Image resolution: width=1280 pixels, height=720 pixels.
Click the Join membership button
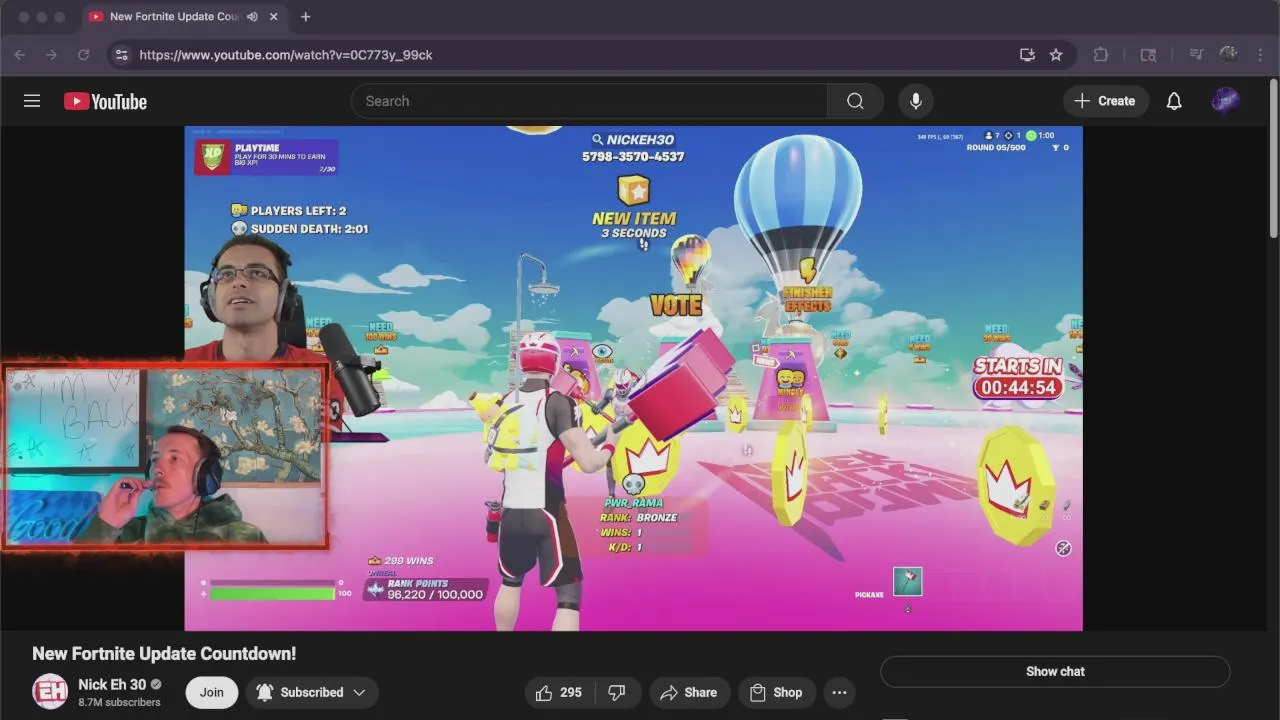pyautogui.click(x=211, y=692)
